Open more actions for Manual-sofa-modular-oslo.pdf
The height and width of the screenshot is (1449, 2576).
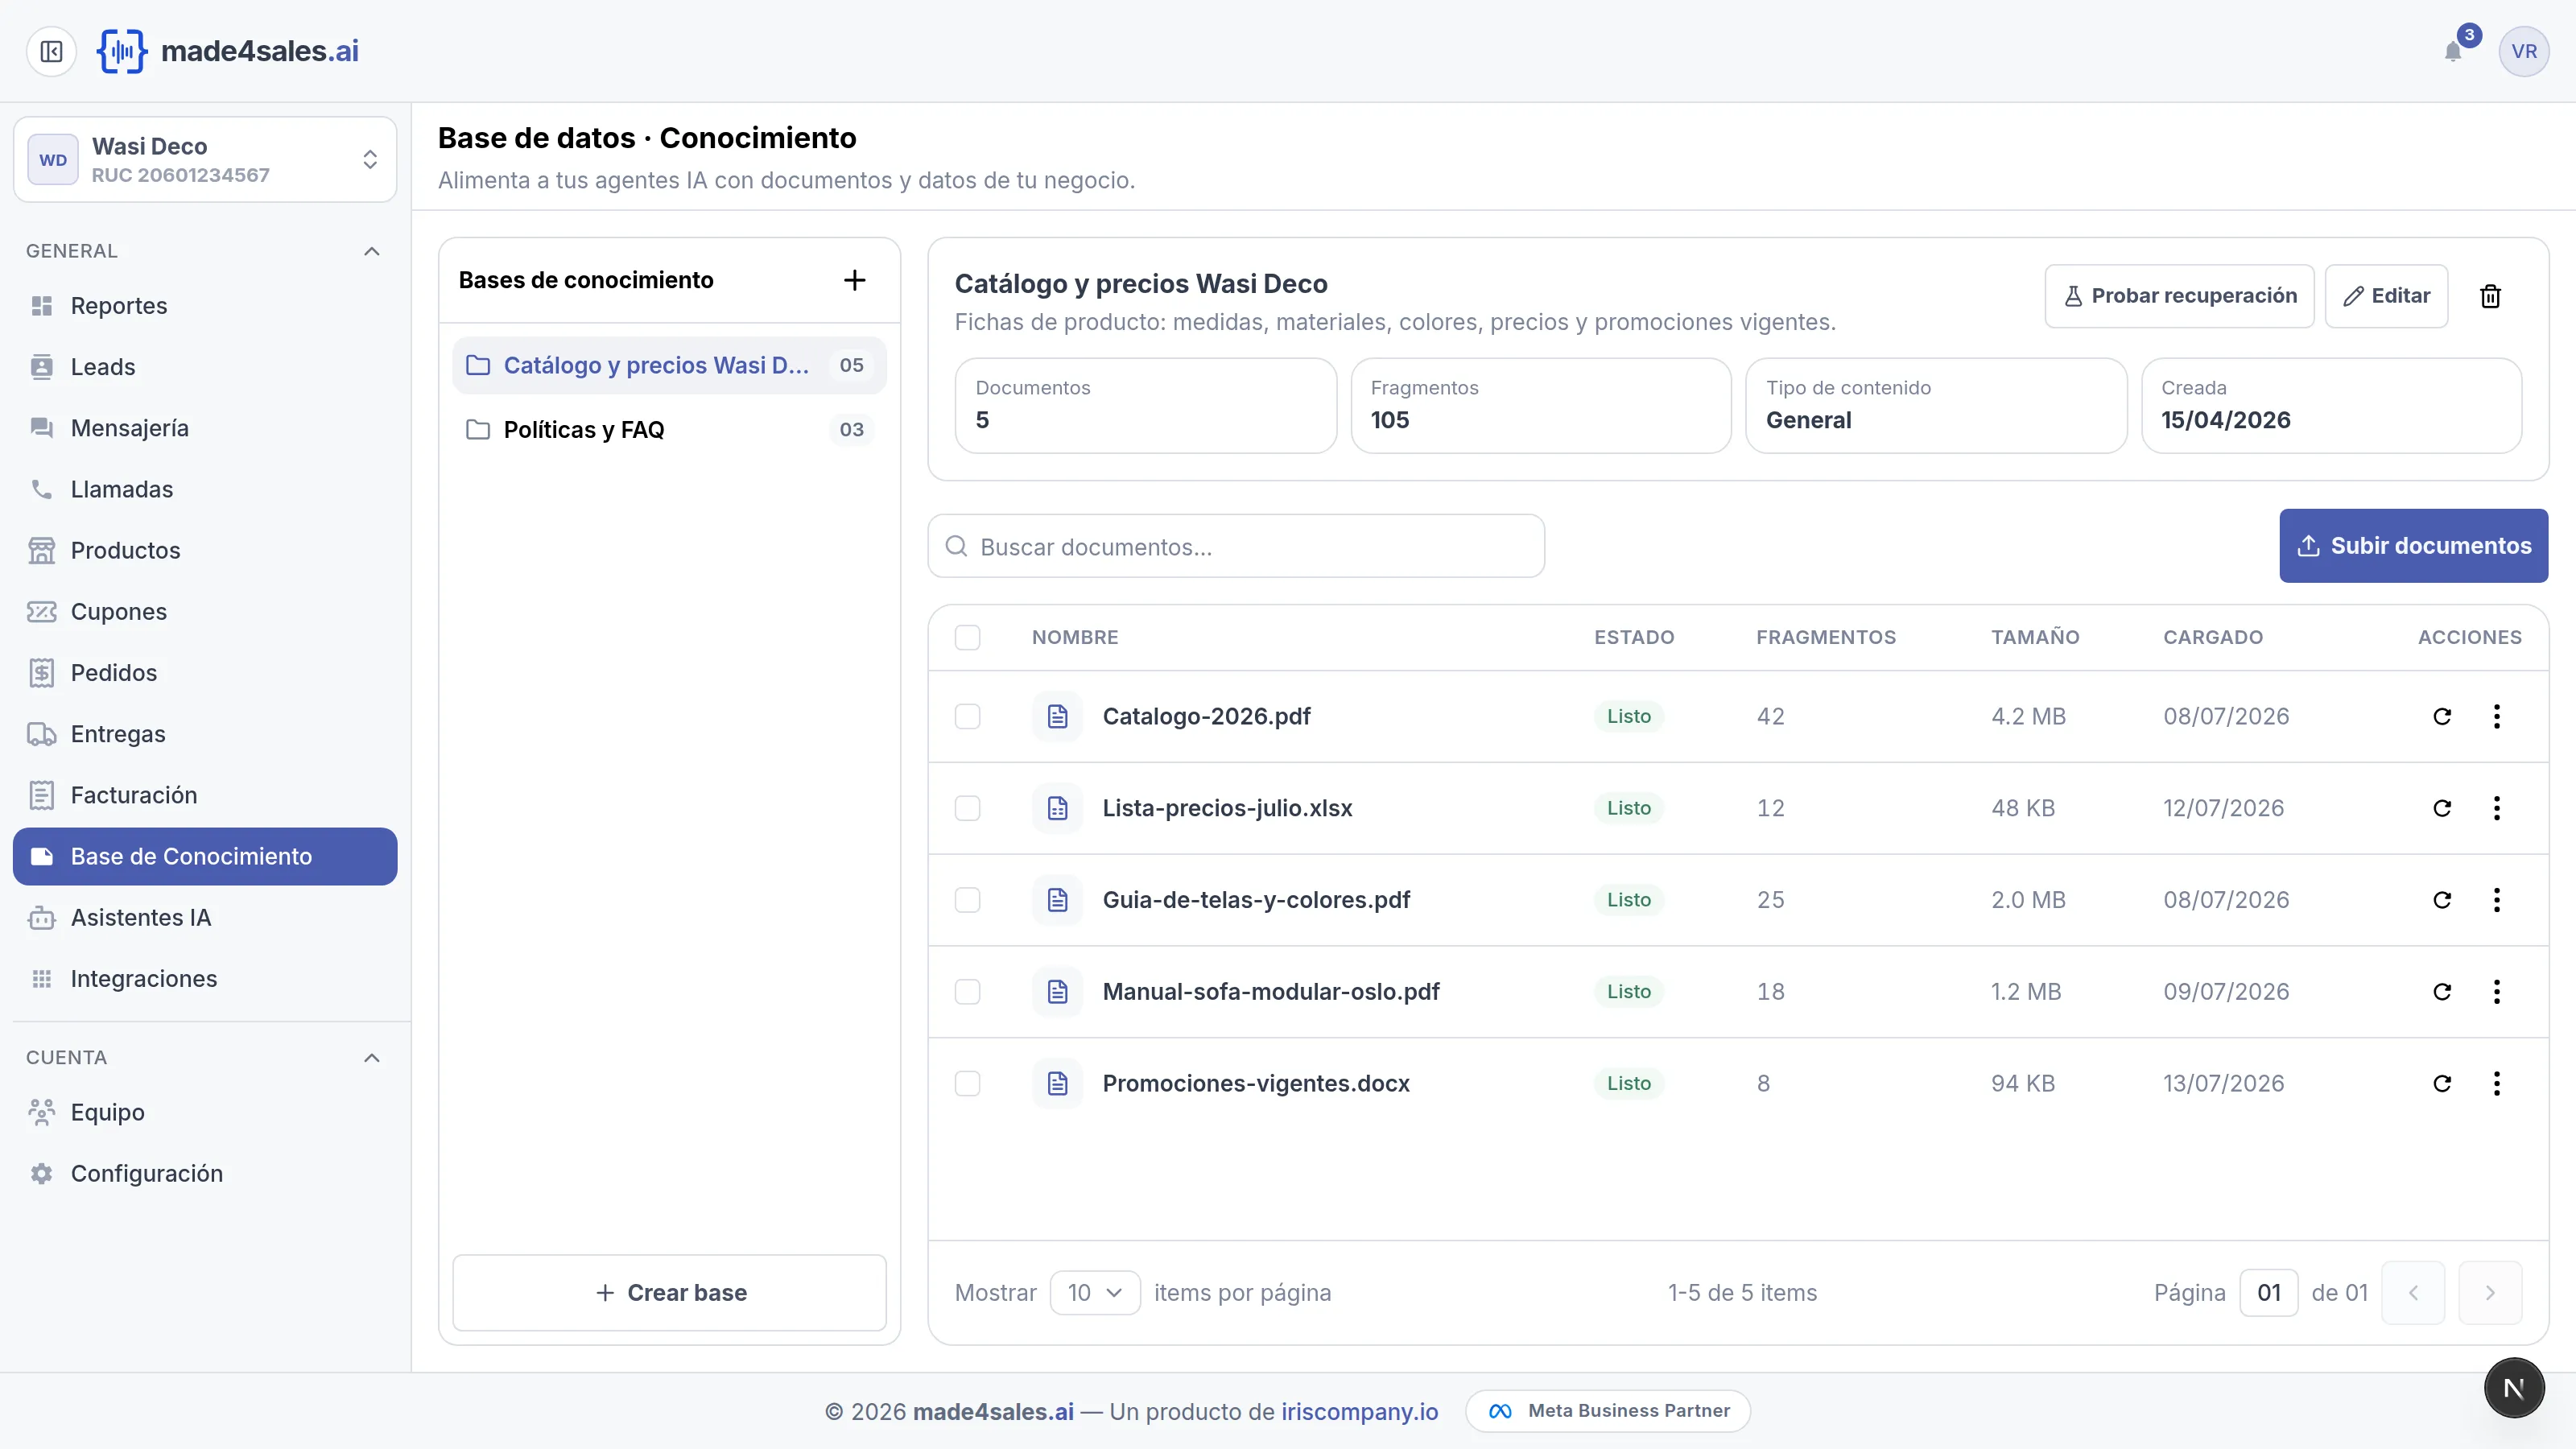point(2497,992)
